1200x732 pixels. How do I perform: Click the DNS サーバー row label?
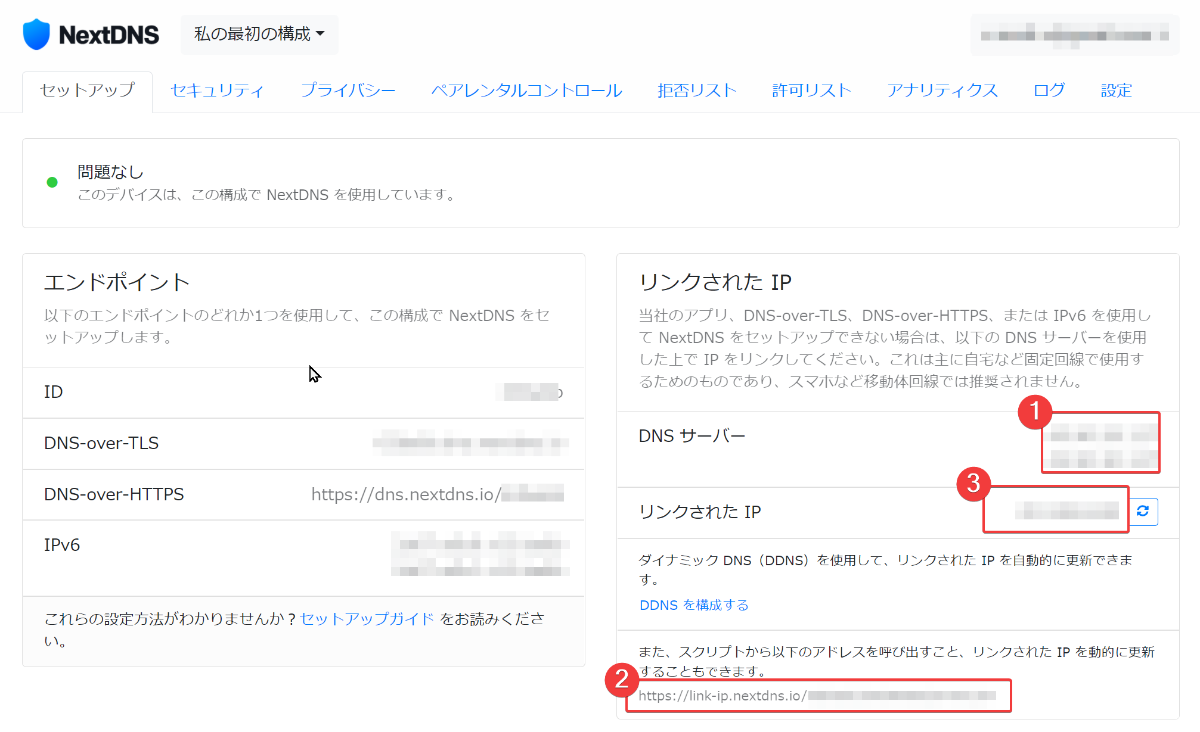pos(692,436)
